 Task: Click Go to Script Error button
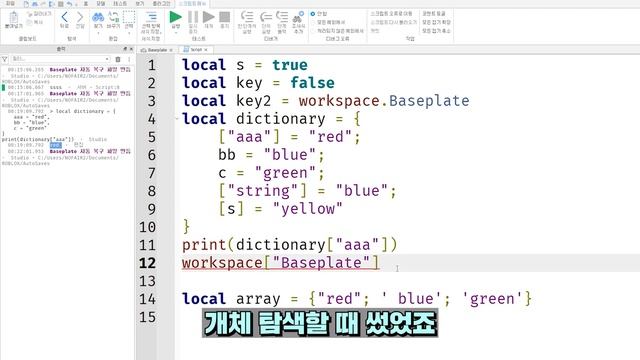tap(391, 13)
